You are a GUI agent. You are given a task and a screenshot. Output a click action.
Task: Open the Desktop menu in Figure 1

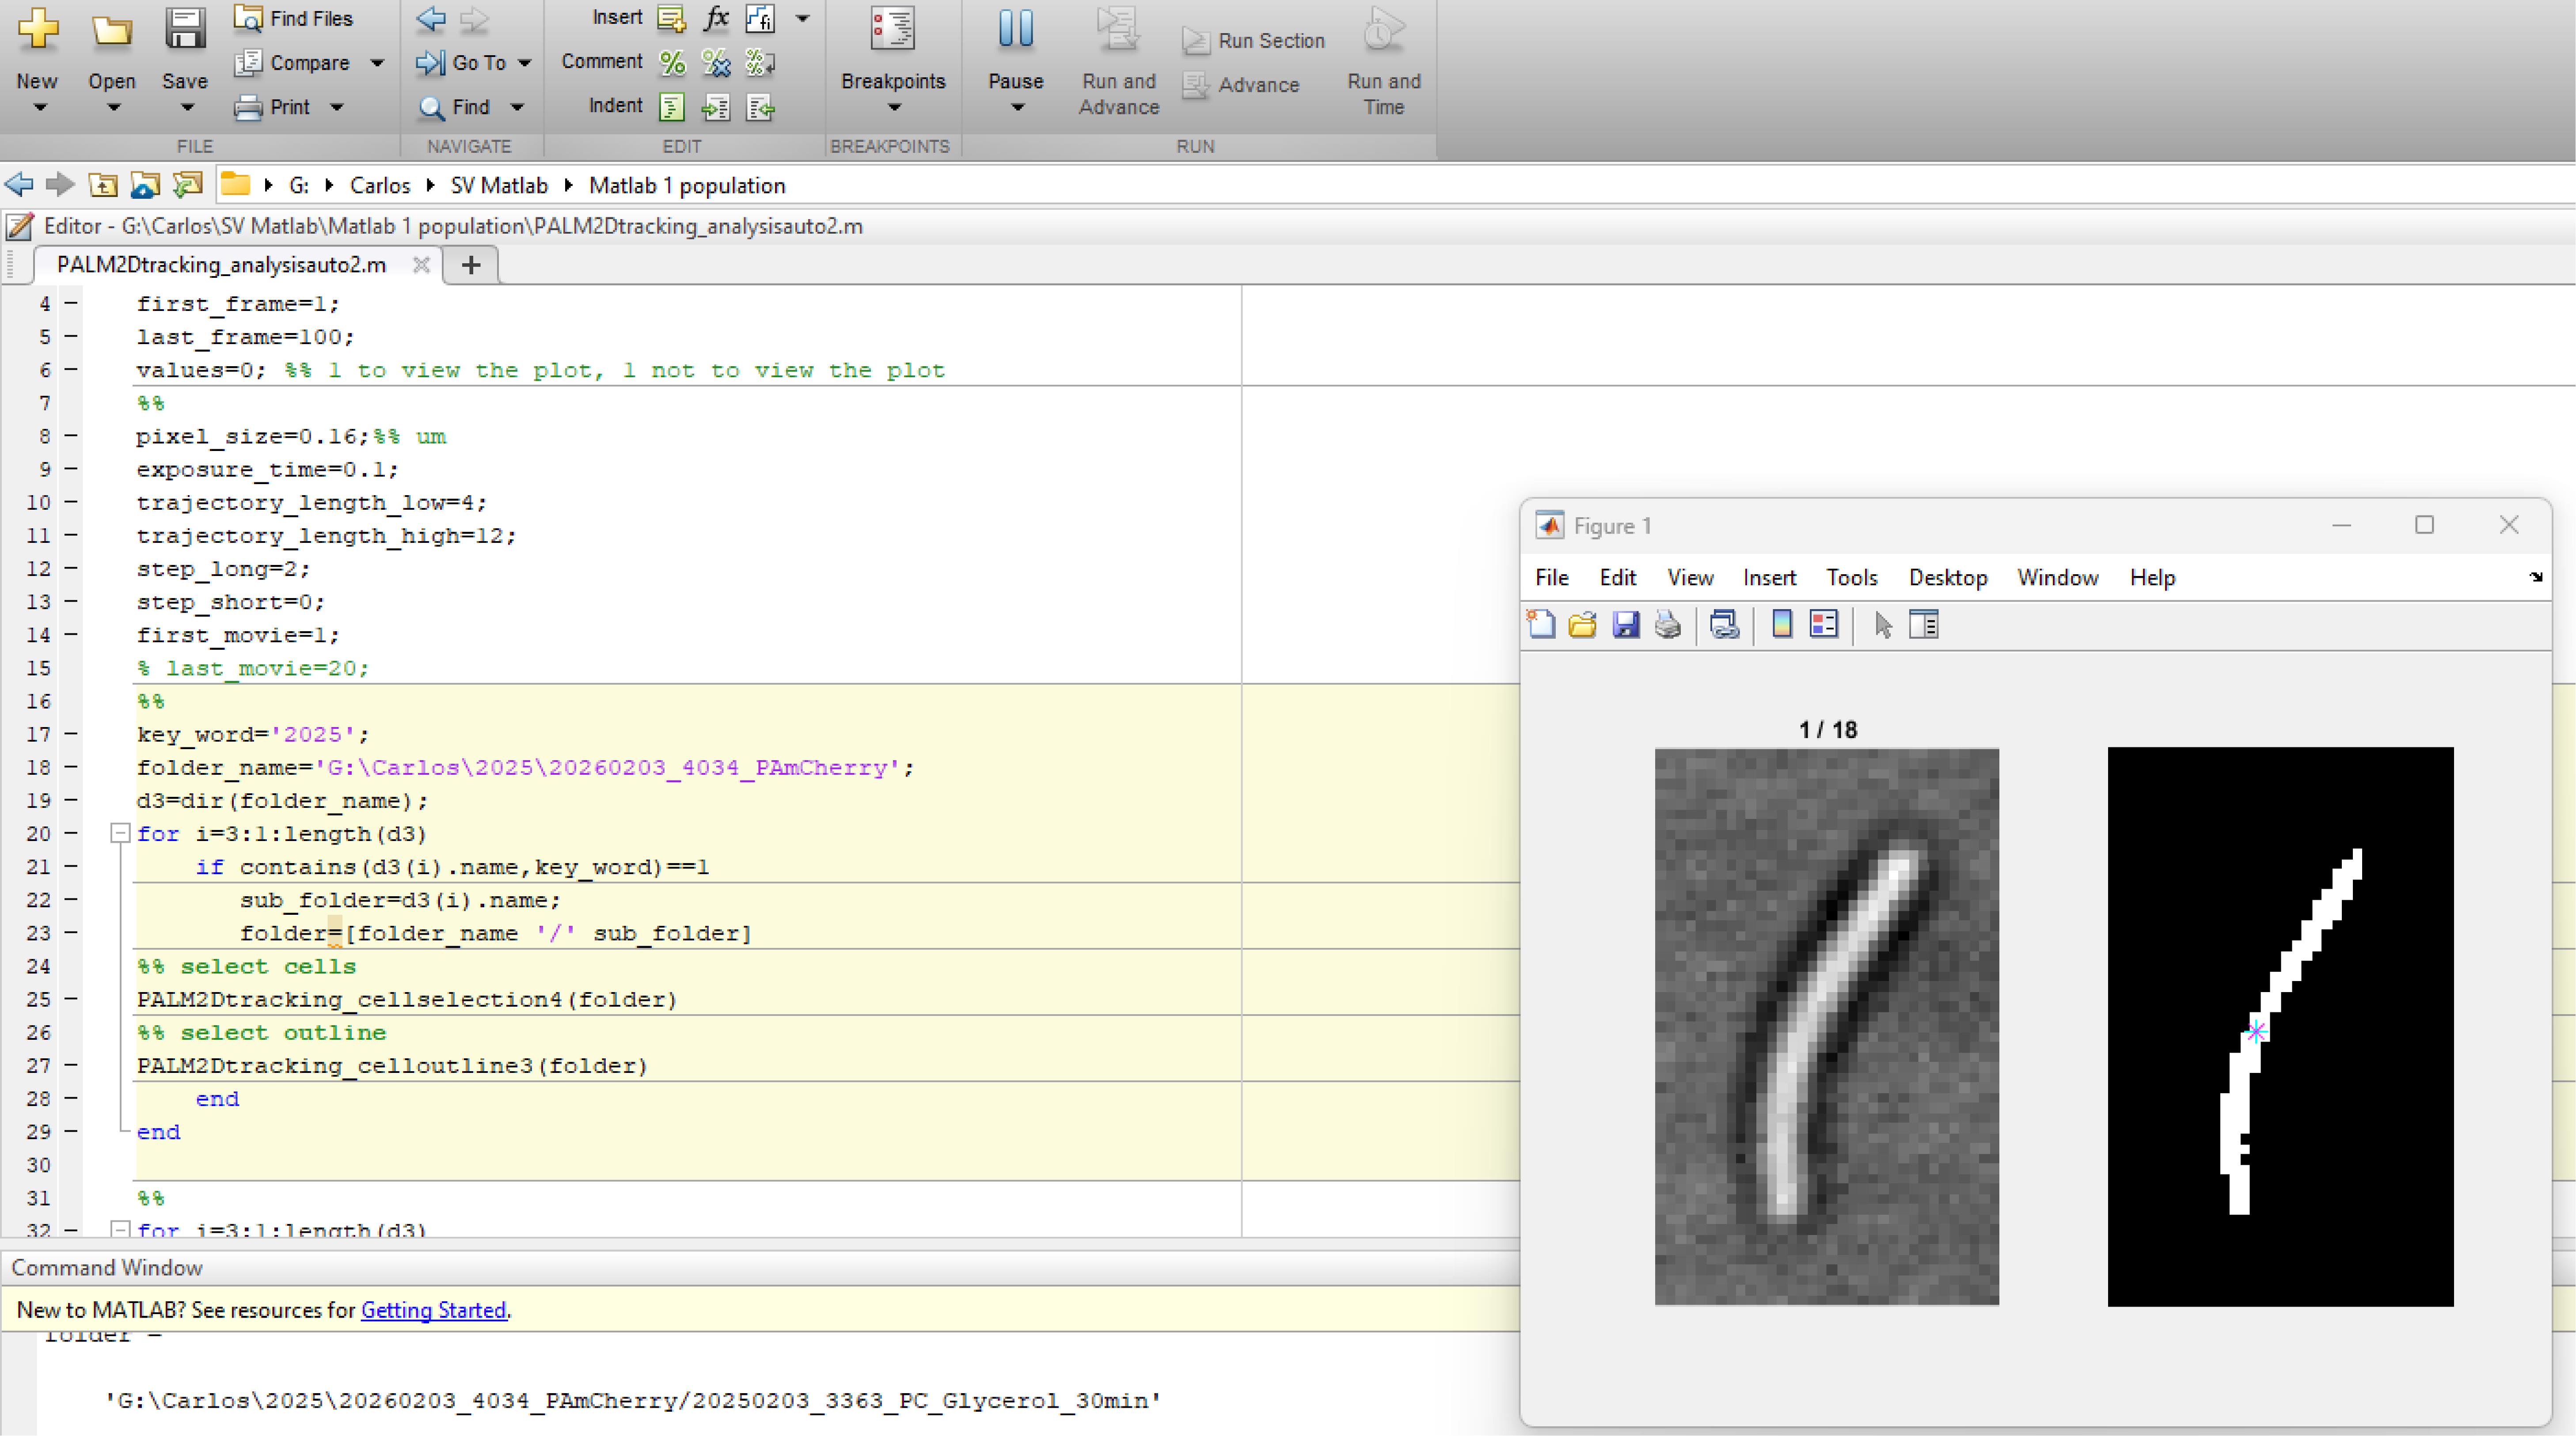(x=1948, y=578)
